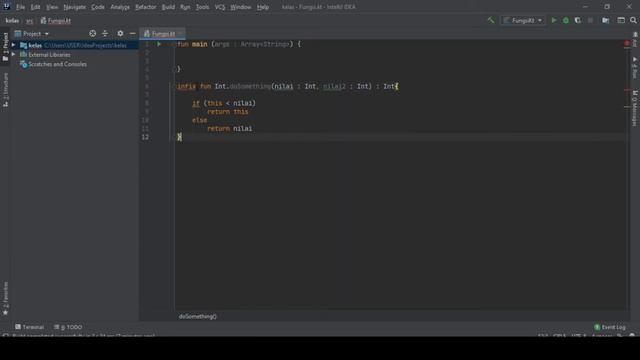Open the Project view type dropdown
Image resolution: width=640 pixels, height=360 pixels.
click(x=32, y=33)
